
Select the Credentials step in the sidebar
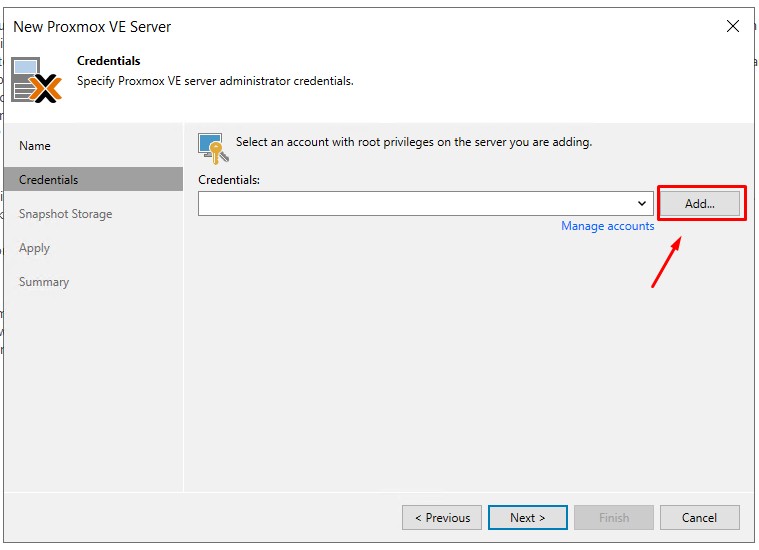coord(48,180)
